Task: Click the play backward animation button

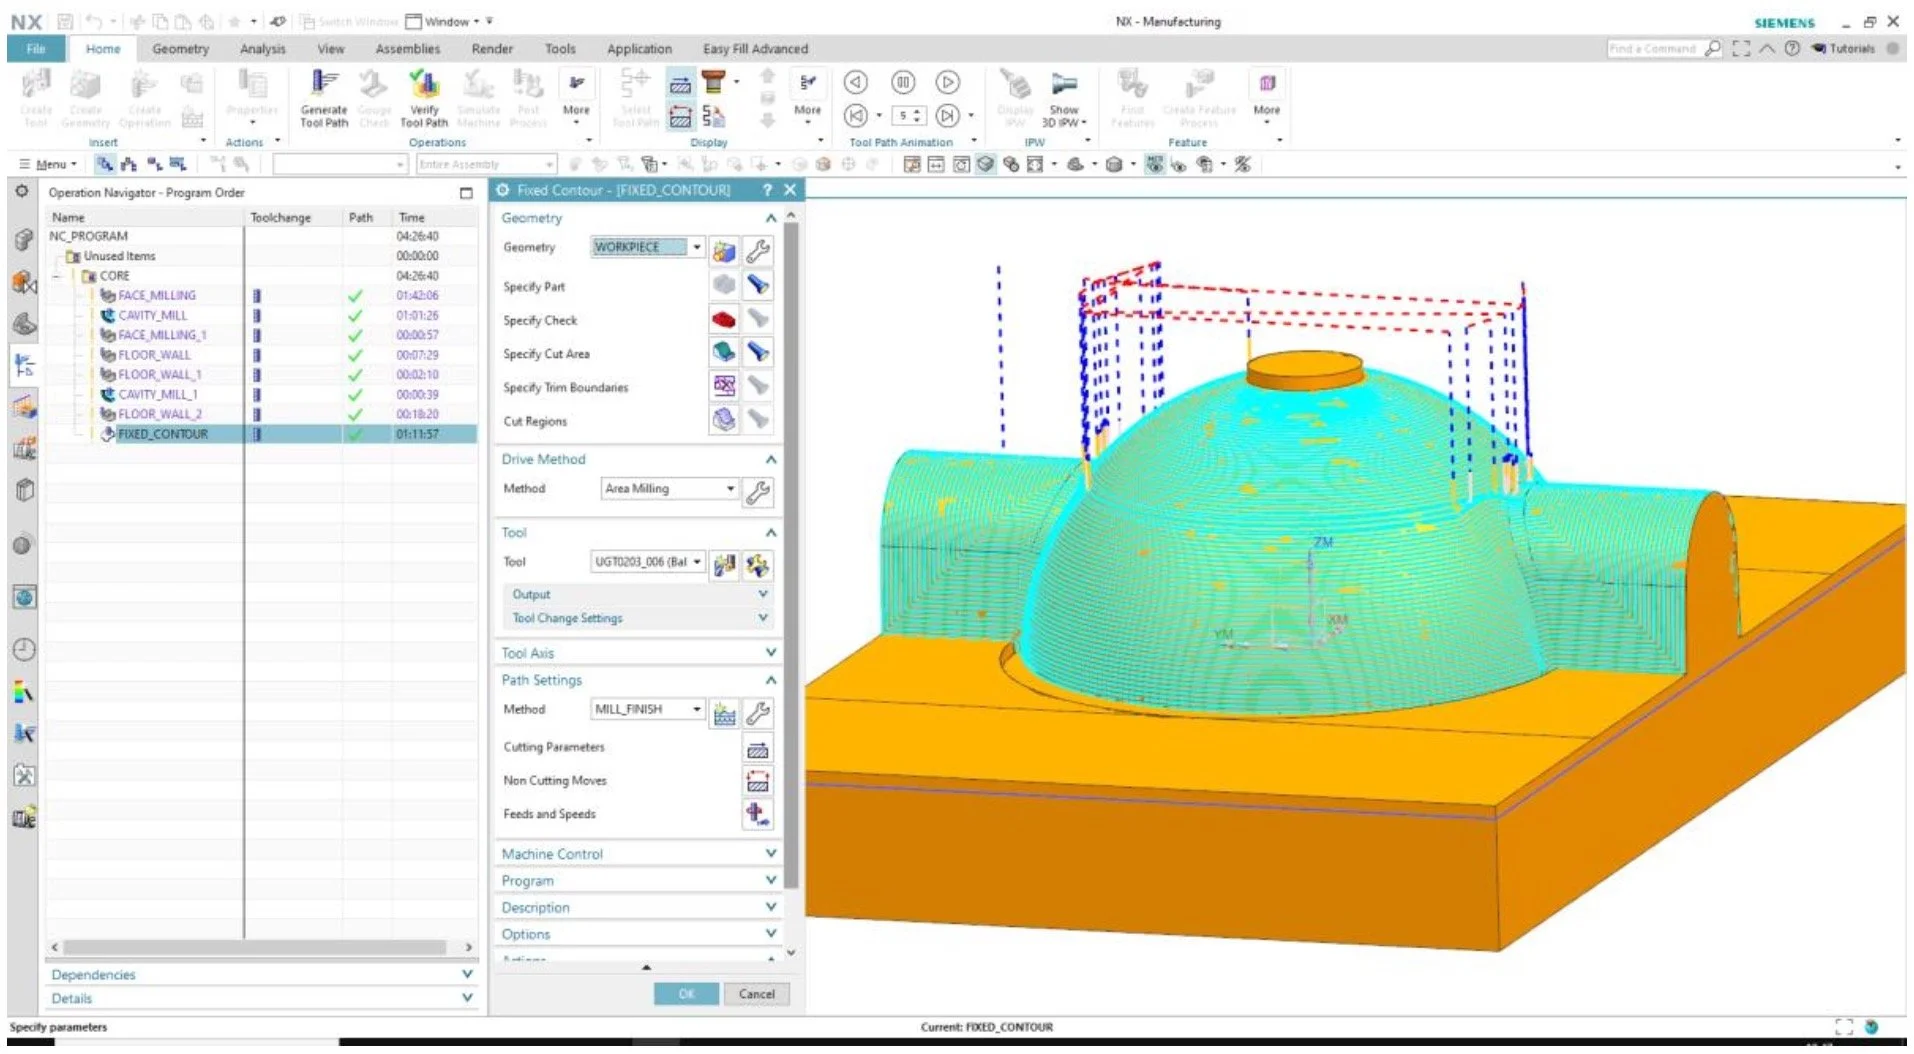Action: click(x=856, y=83)
